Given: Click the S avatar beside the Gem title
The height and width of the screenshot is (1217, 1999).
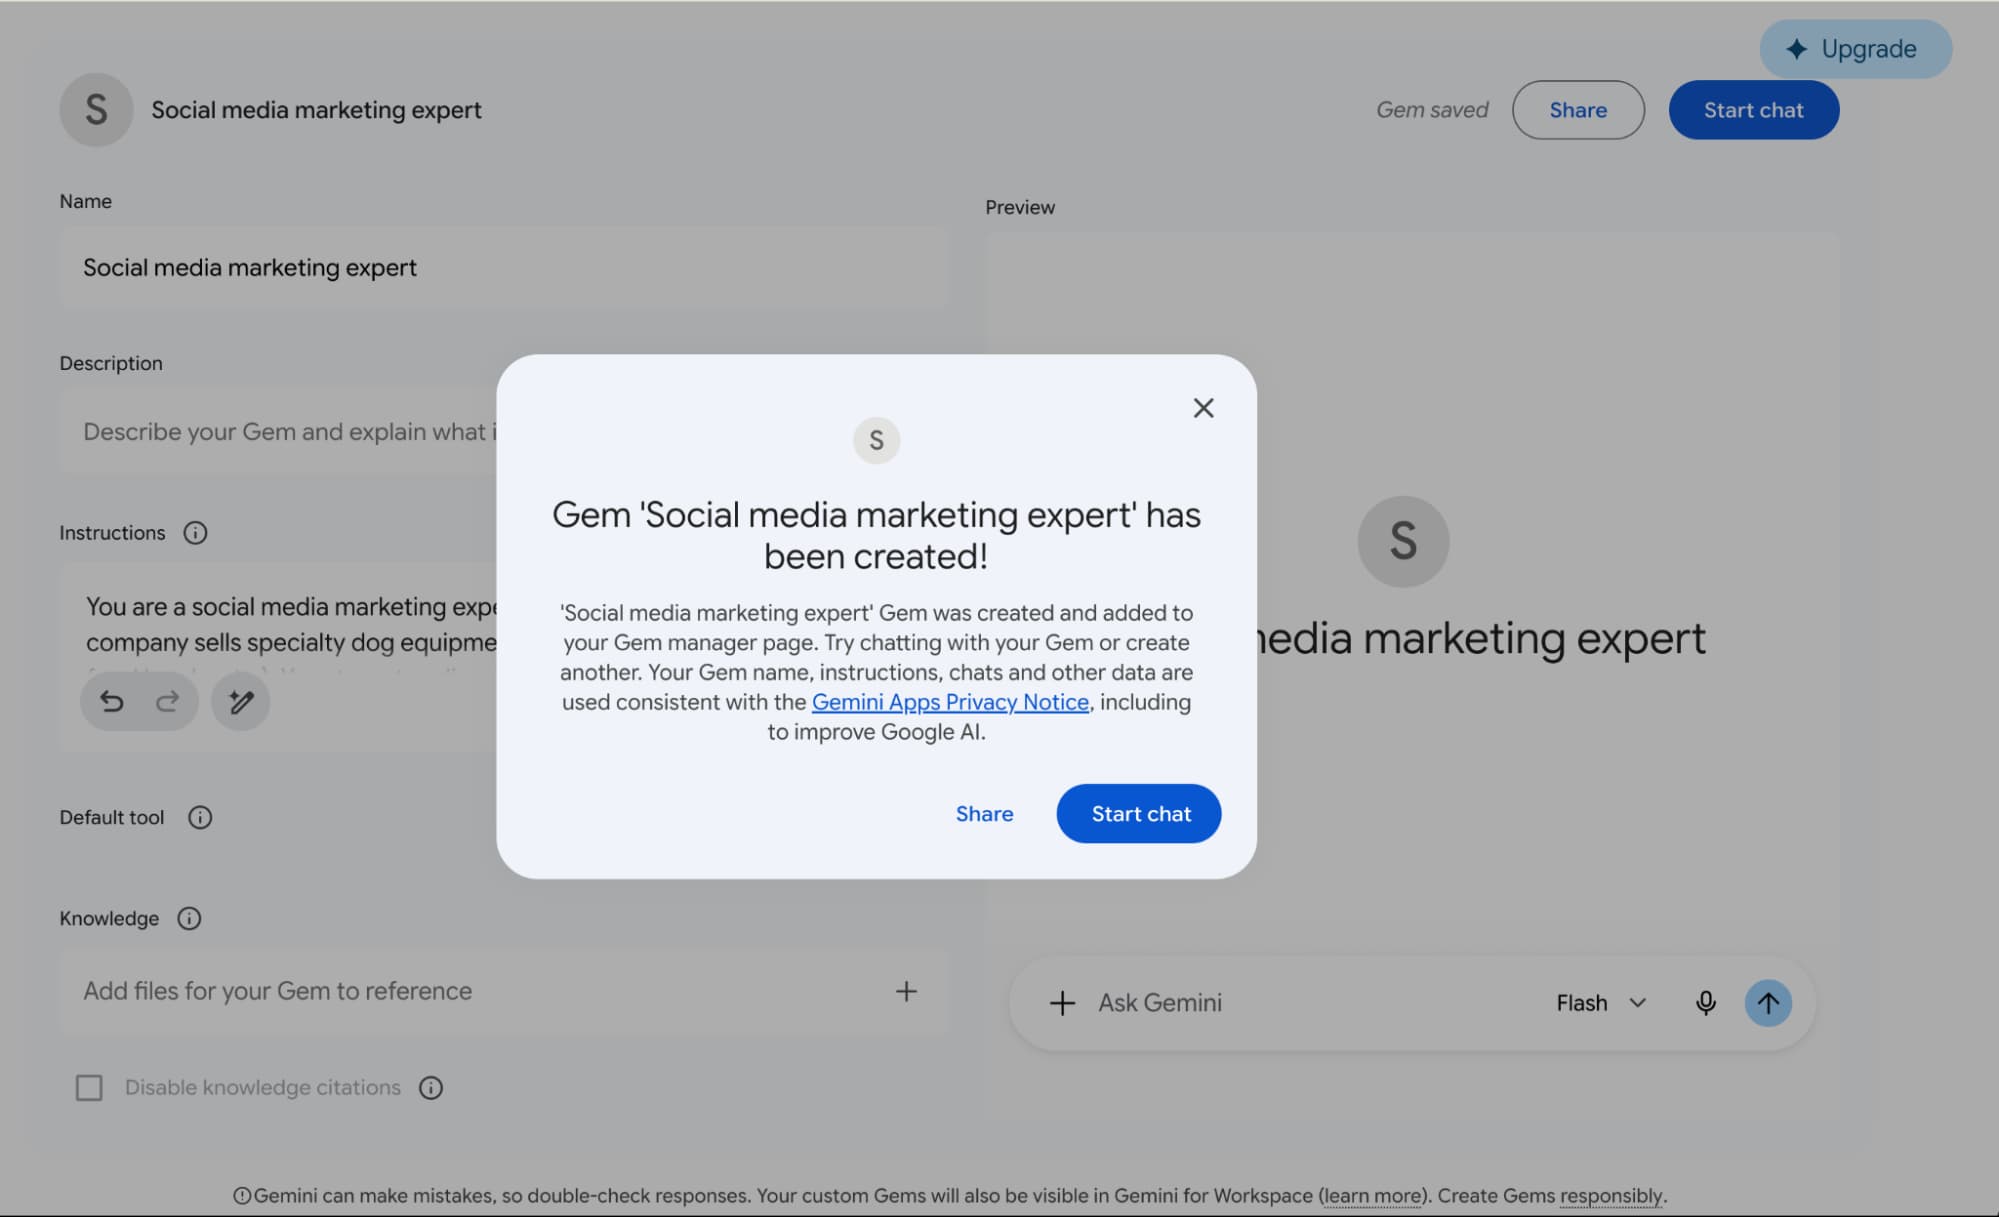Looking at the screenshot, I should pyautogui.click(x=96, y=110).
